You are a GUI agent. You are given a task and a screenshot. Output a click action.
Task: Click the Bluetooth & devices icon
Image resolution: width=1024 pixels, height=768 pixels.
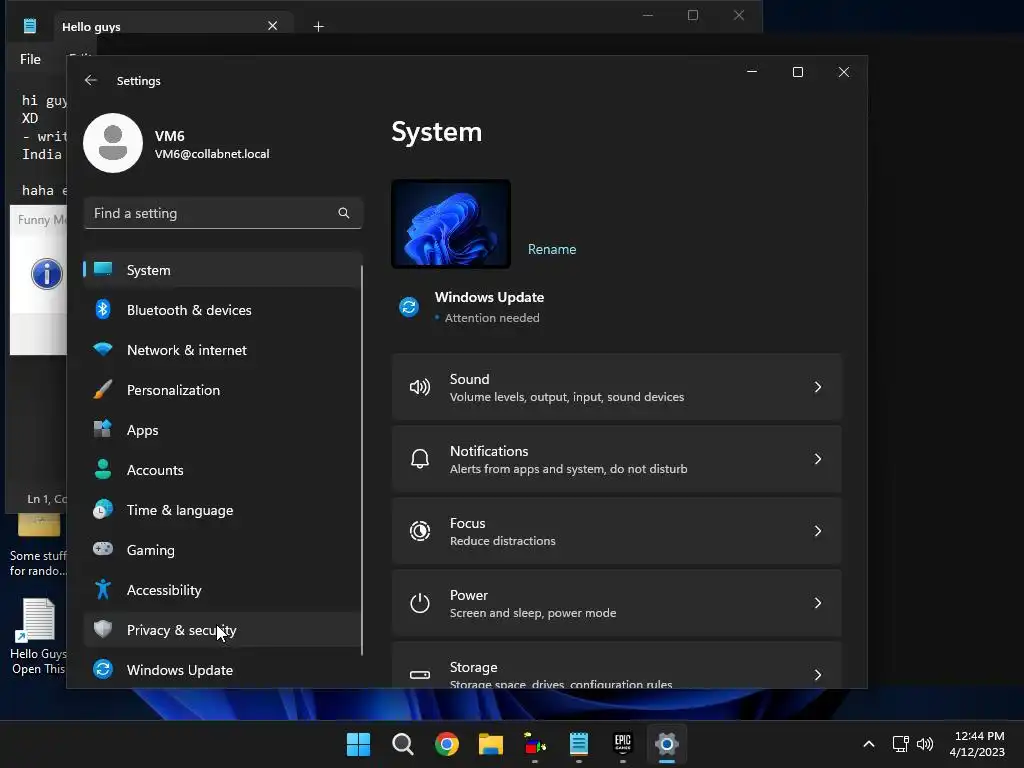103,310
